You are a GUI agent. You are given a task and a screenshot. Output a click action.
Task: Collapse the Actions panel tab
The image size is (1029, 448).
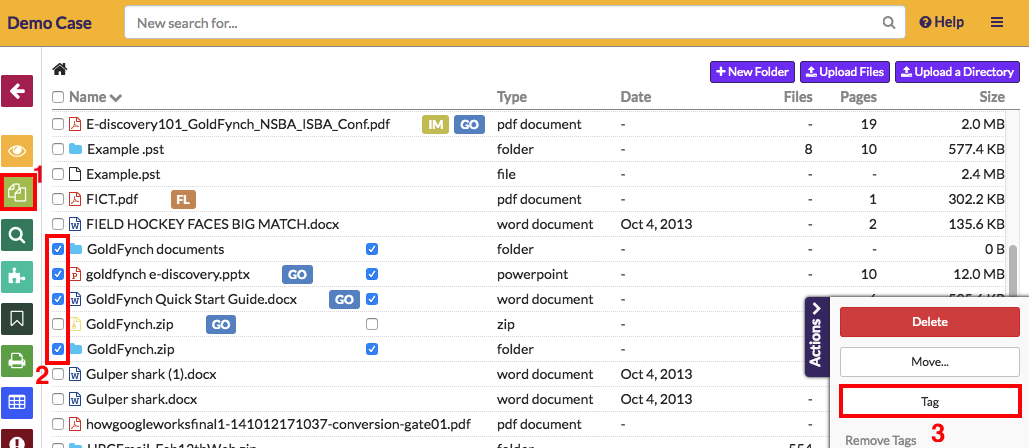(x=816, y=336)
